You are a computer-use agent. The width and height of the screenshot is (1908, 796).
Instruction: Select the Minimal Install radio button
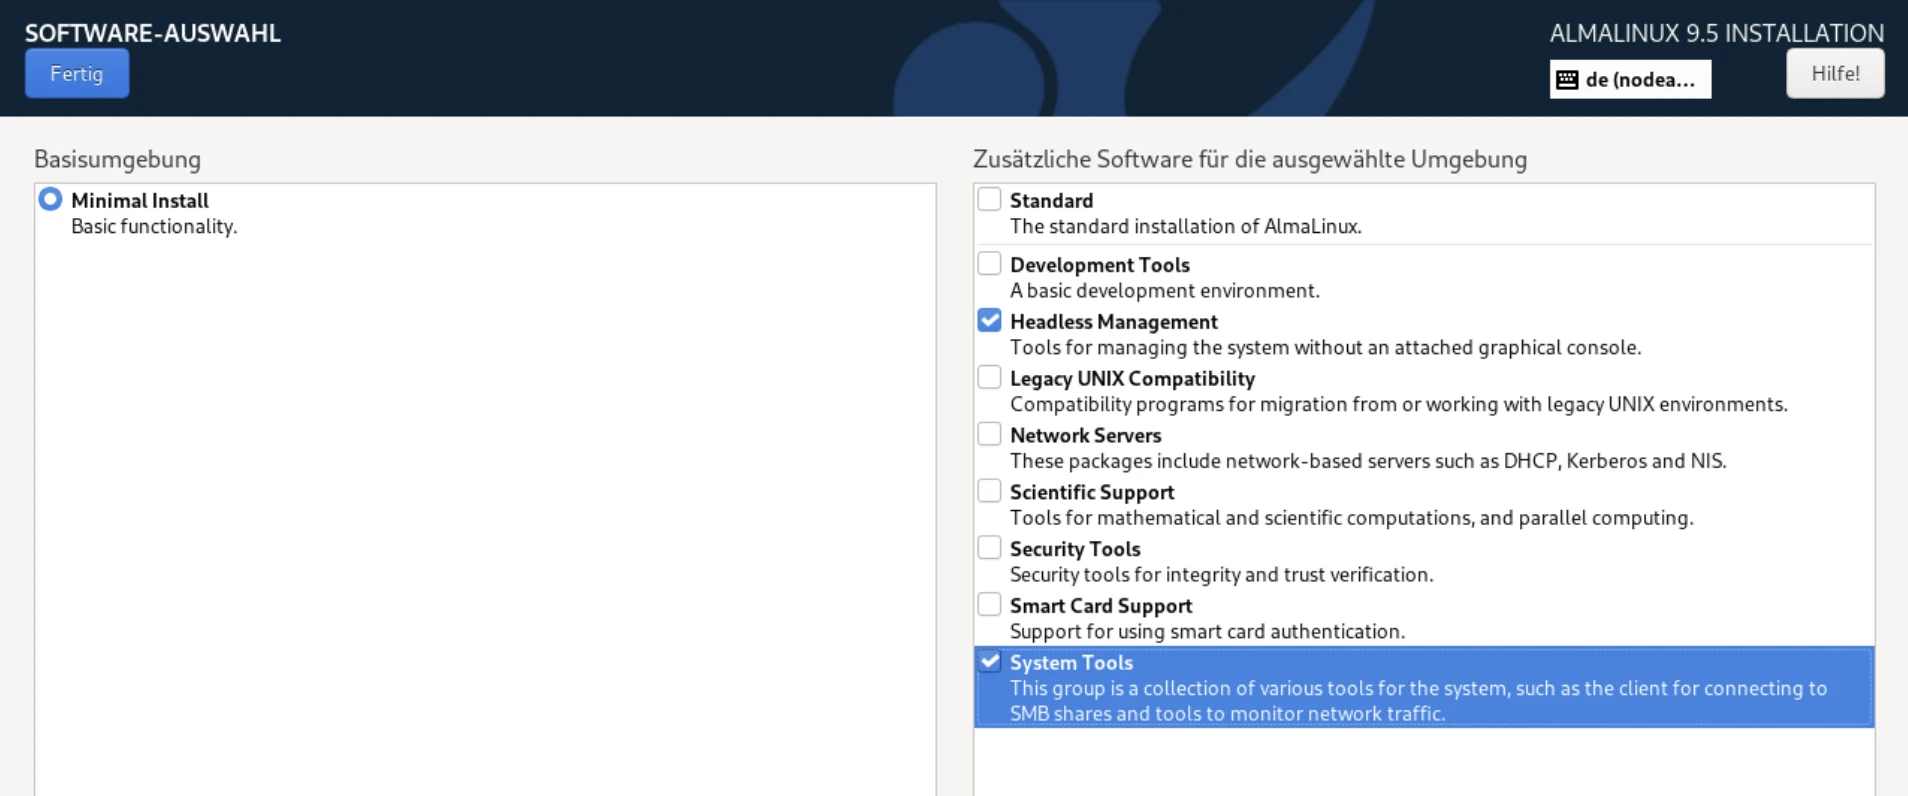tap(48, 199)
